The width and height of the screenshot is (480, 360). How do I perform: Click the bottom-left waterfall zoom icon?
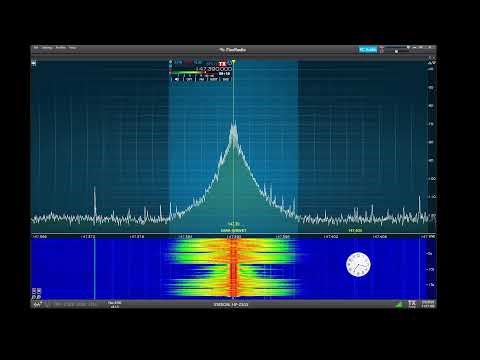(x=34, y=297)
